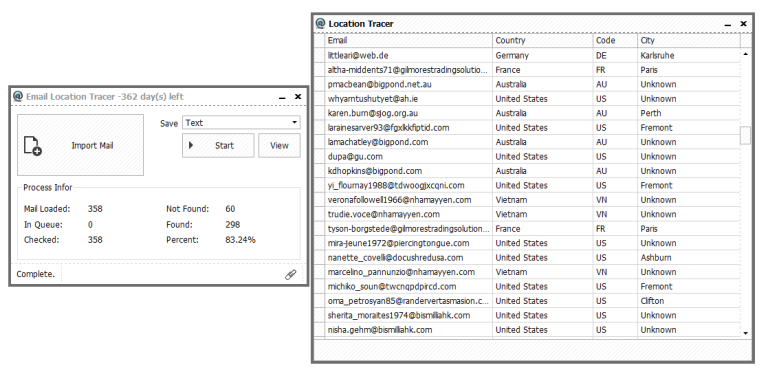
Task: Click the scrollbar down arrow in Location Tracer
Action: click(x=745, y=333)
